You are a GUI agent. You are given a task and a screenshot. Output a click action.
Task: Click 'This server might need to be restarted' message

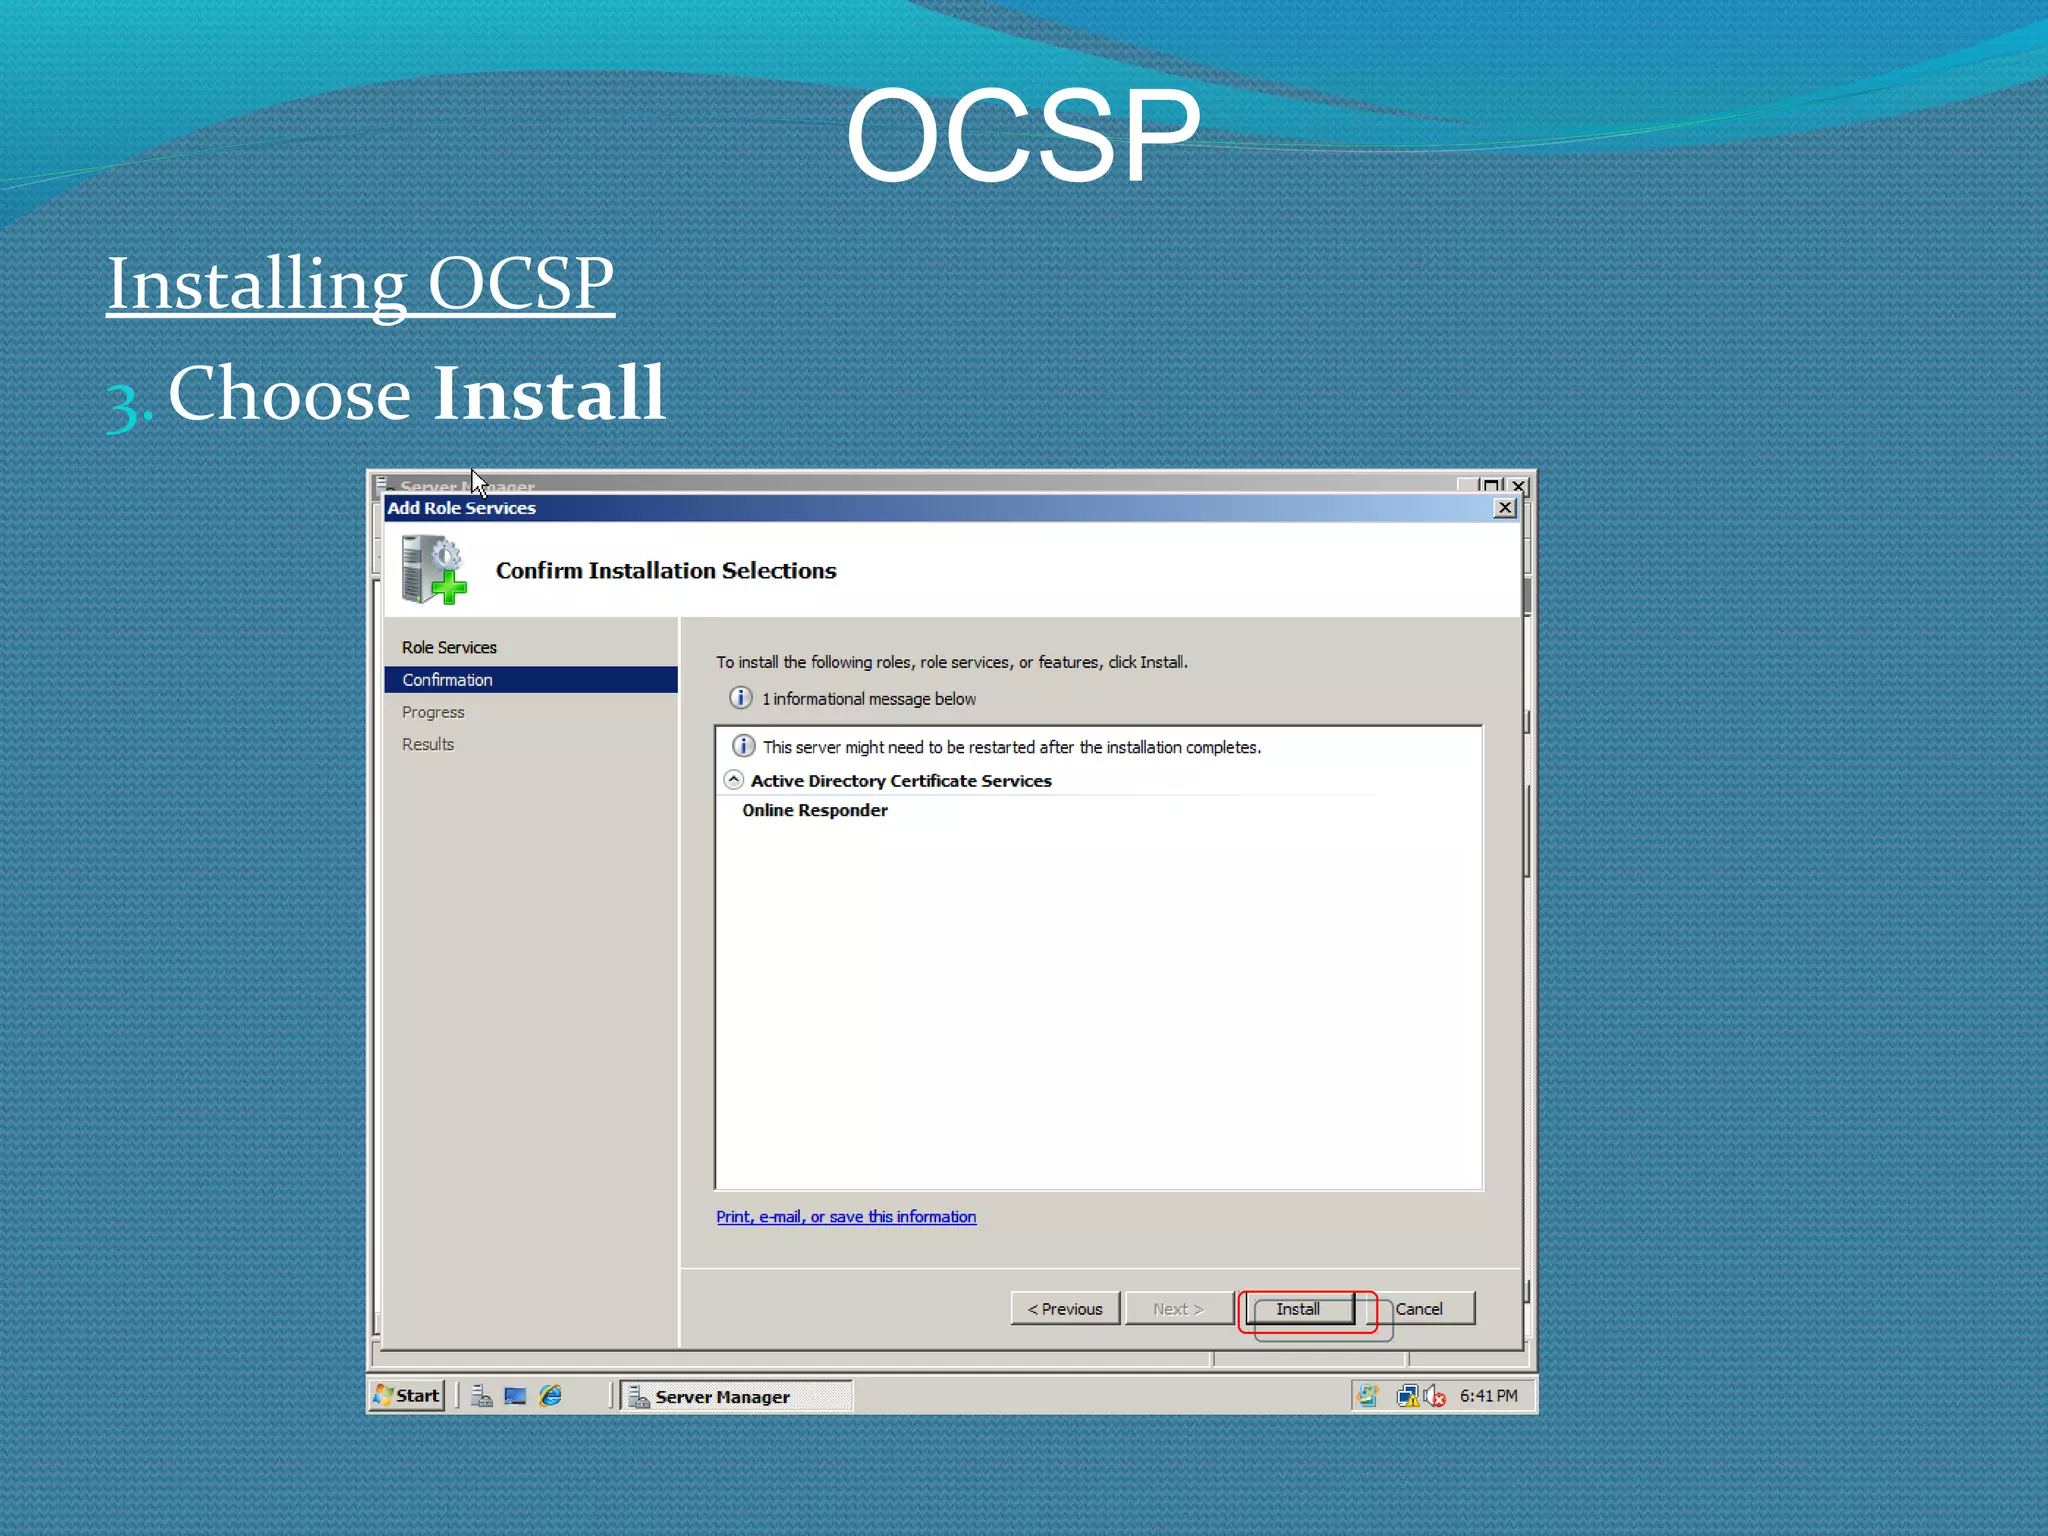1012,748
